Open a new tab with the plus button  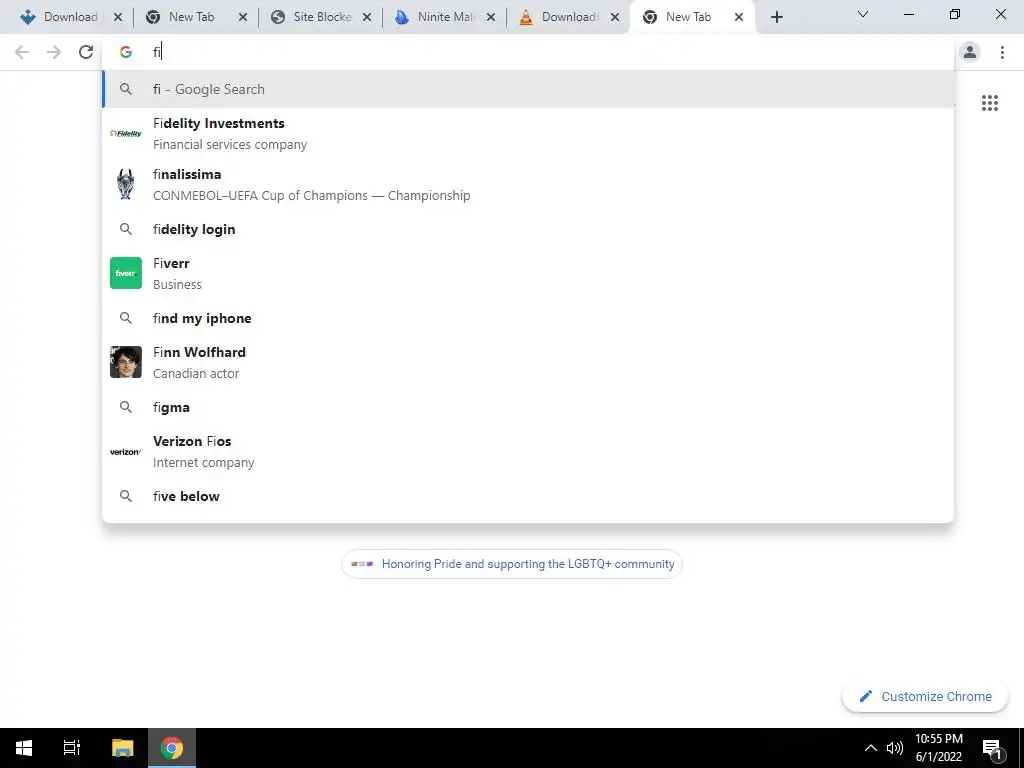pyautogui.click(x=776, y=17)
